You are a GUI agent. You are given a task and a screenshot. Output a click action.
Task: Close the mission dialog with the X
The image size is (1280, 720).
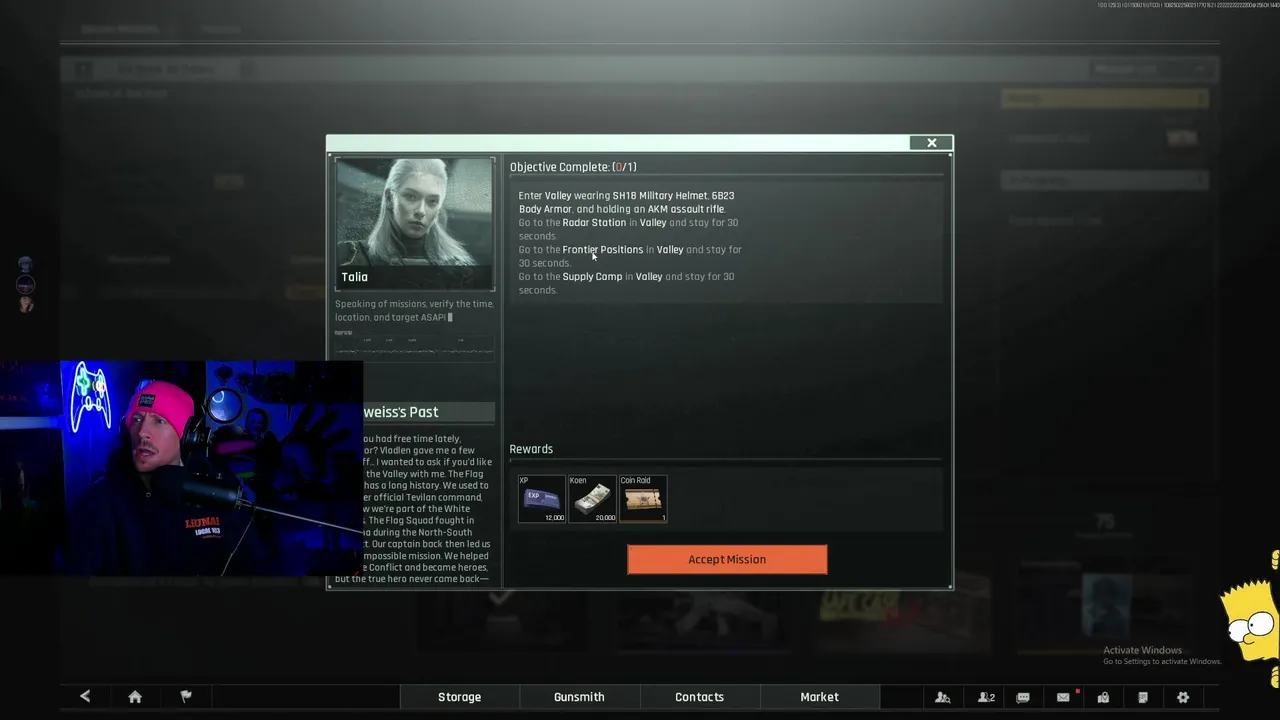tap(931, 143)
